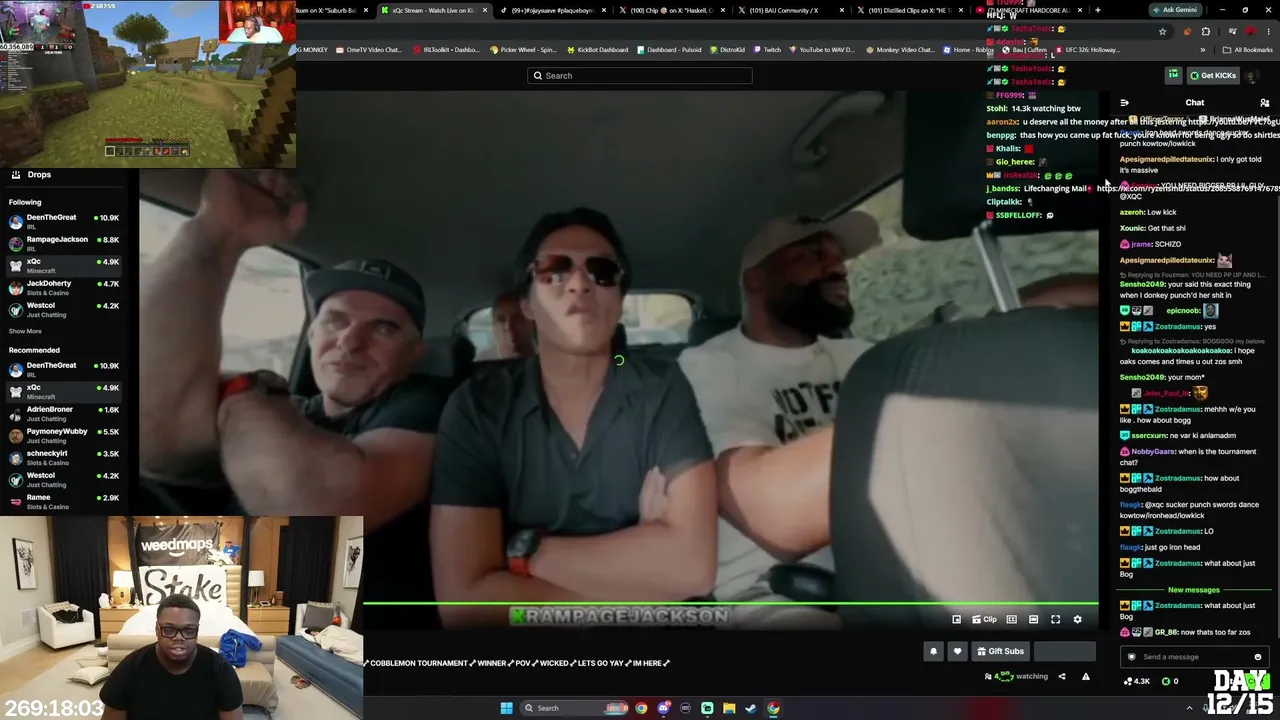
Task: Open the KickBot Dashboard bookmark
Action: [x=597, y=50]
